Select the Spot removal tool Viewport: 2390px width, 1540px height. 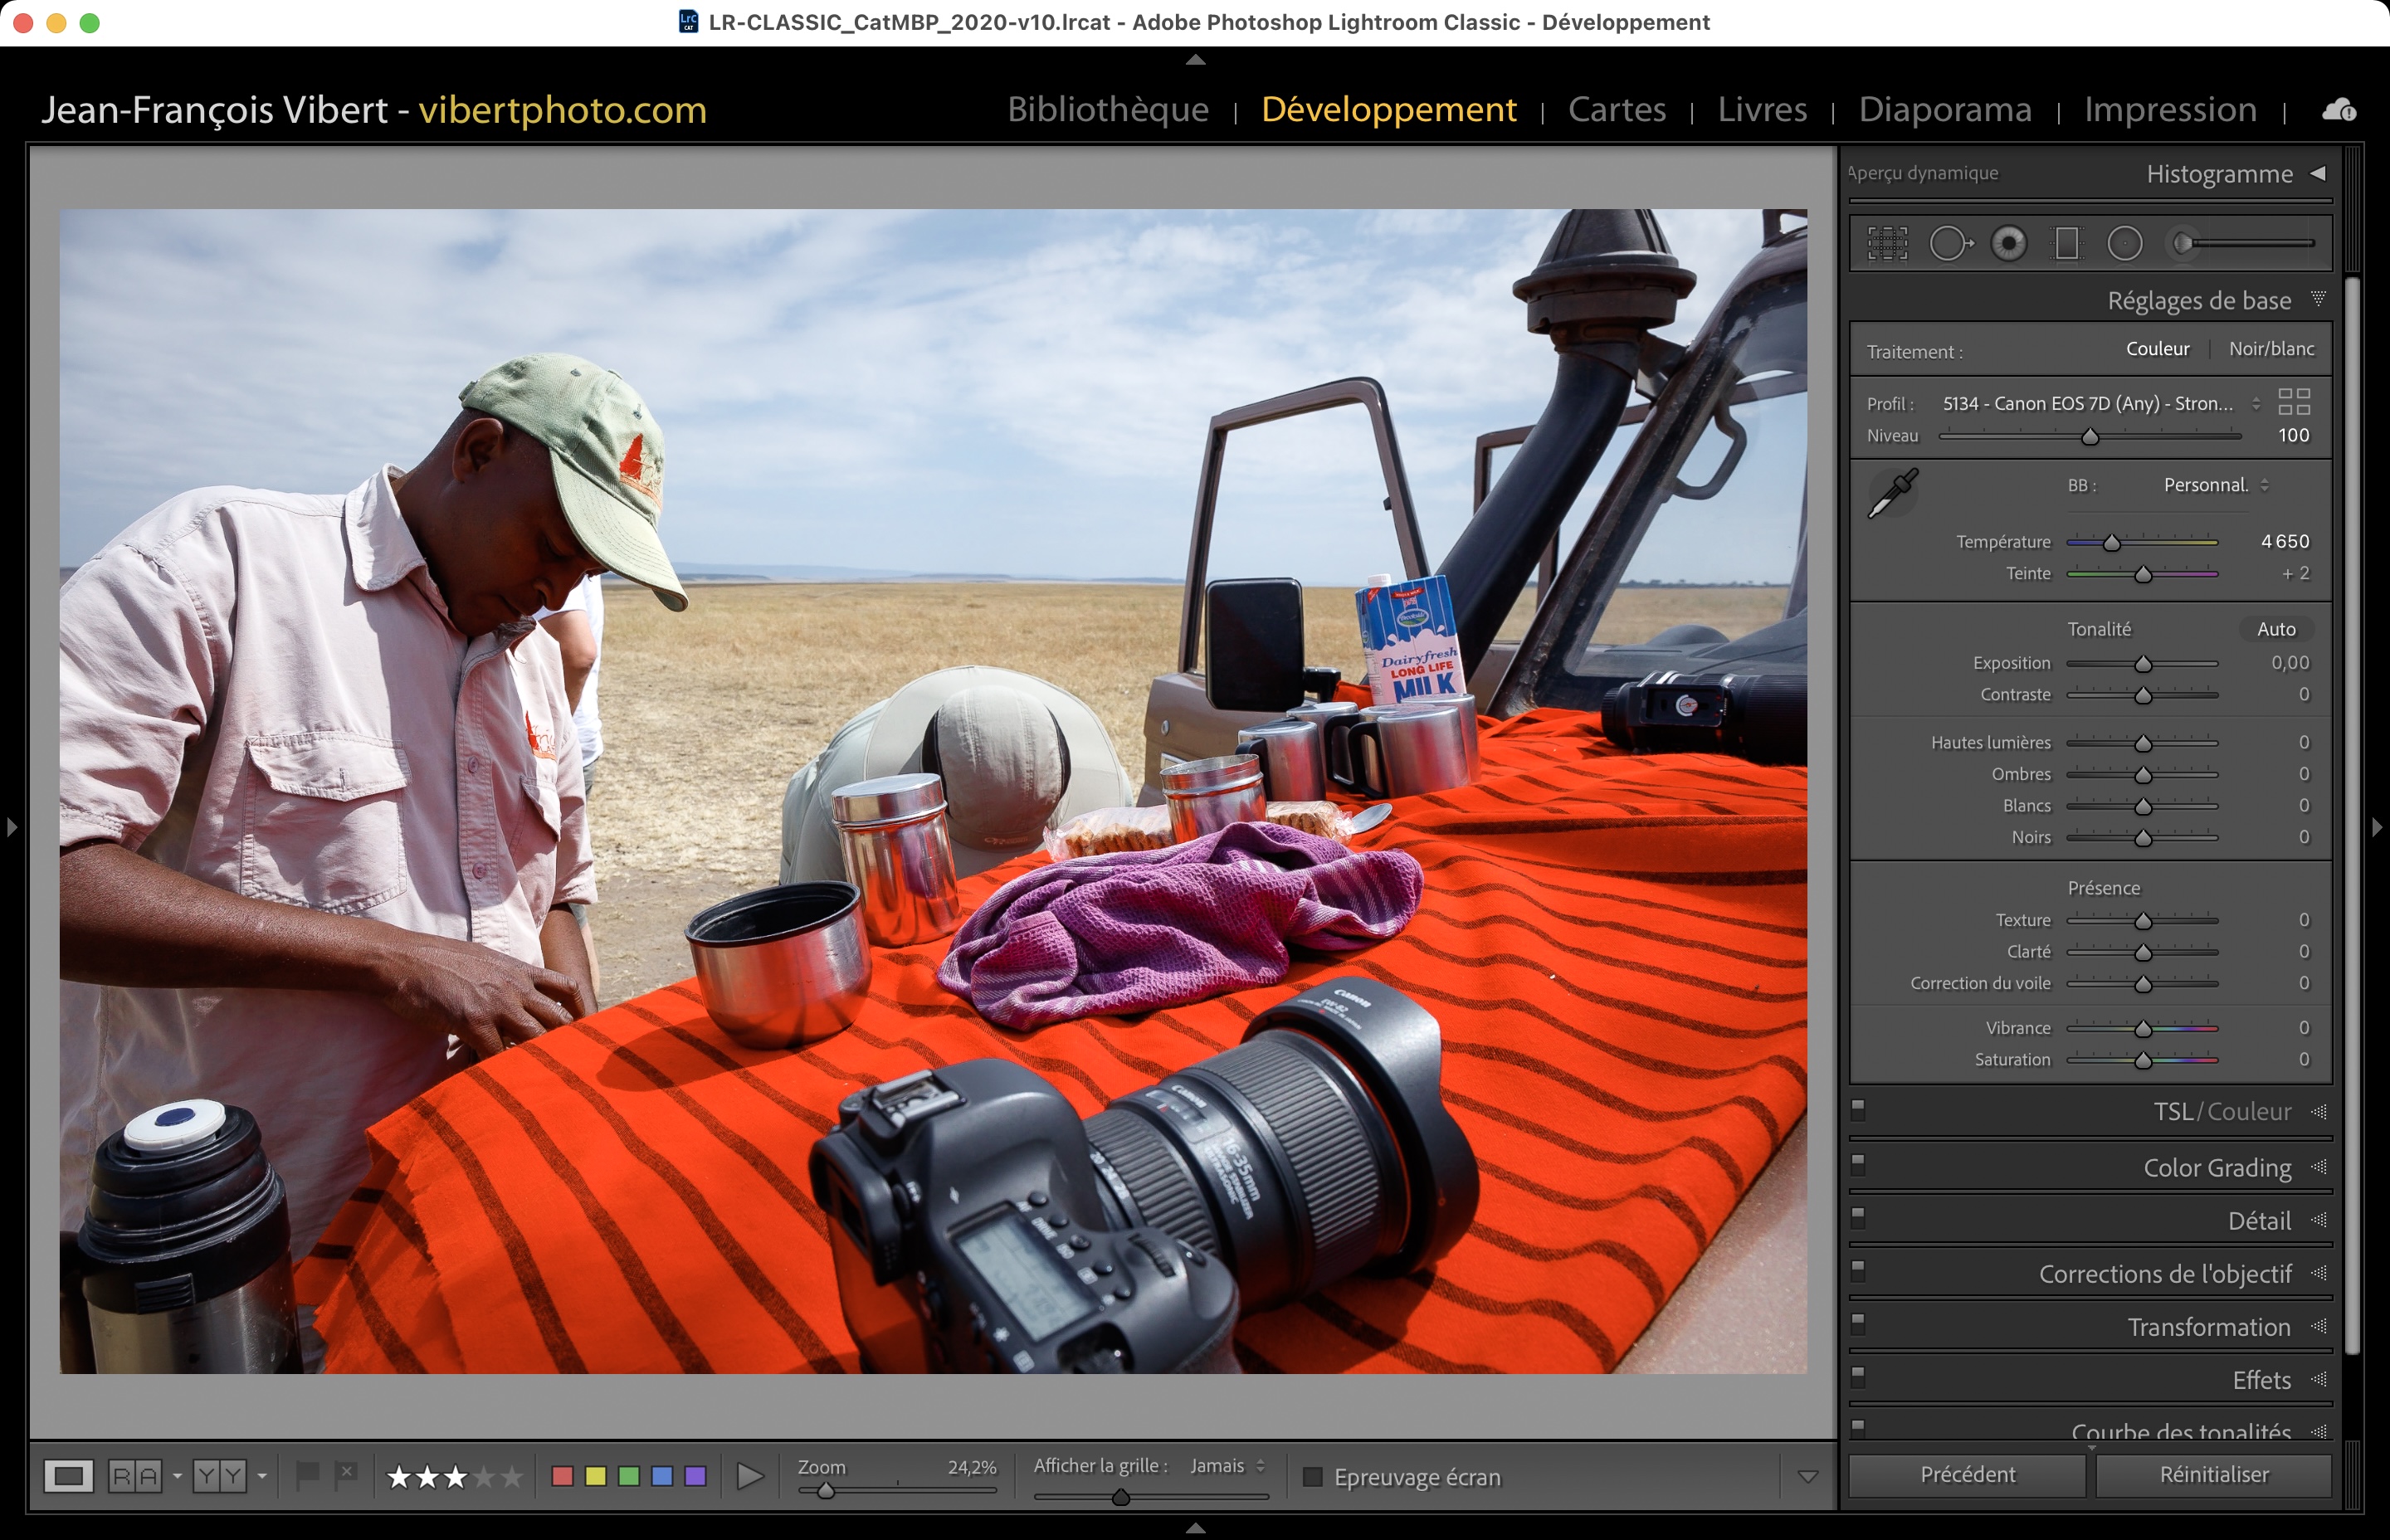click(x=1949, y=243)
